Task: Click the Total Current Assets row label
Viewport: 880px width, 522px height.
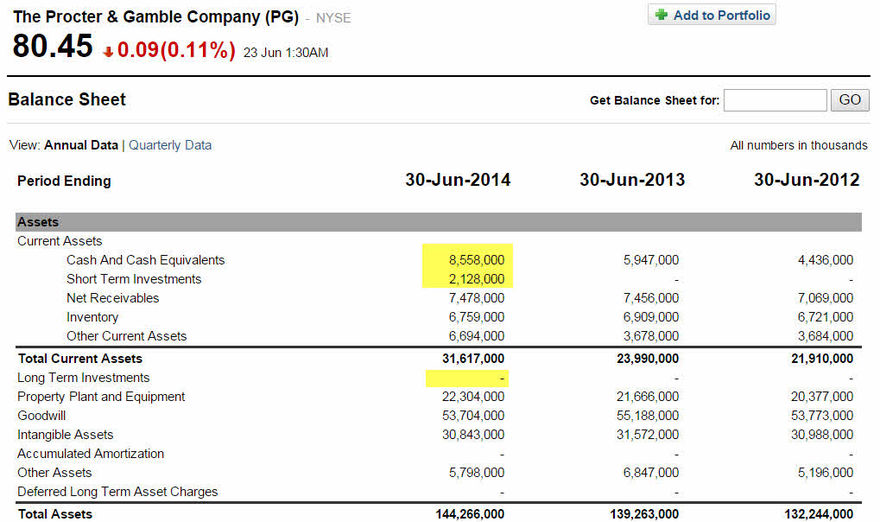Action: pos(80,358)
